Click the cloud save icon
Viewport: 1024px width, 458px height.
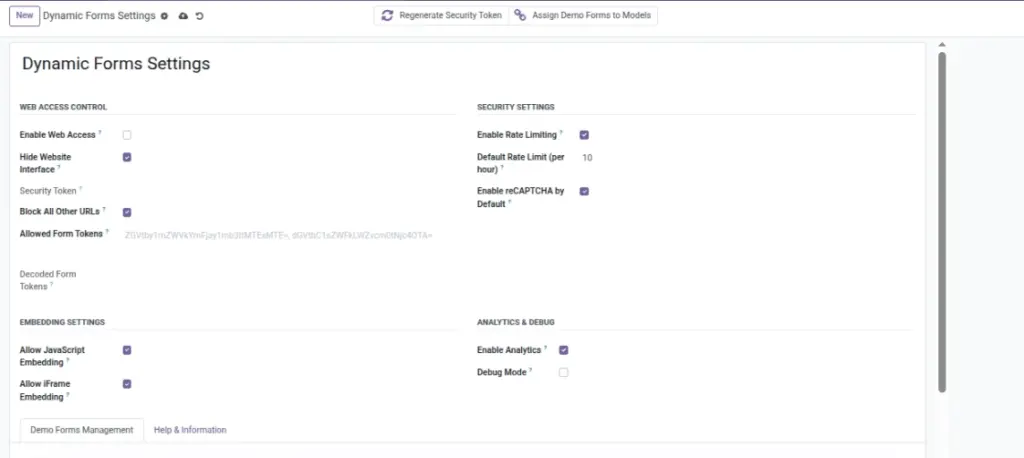183,16
